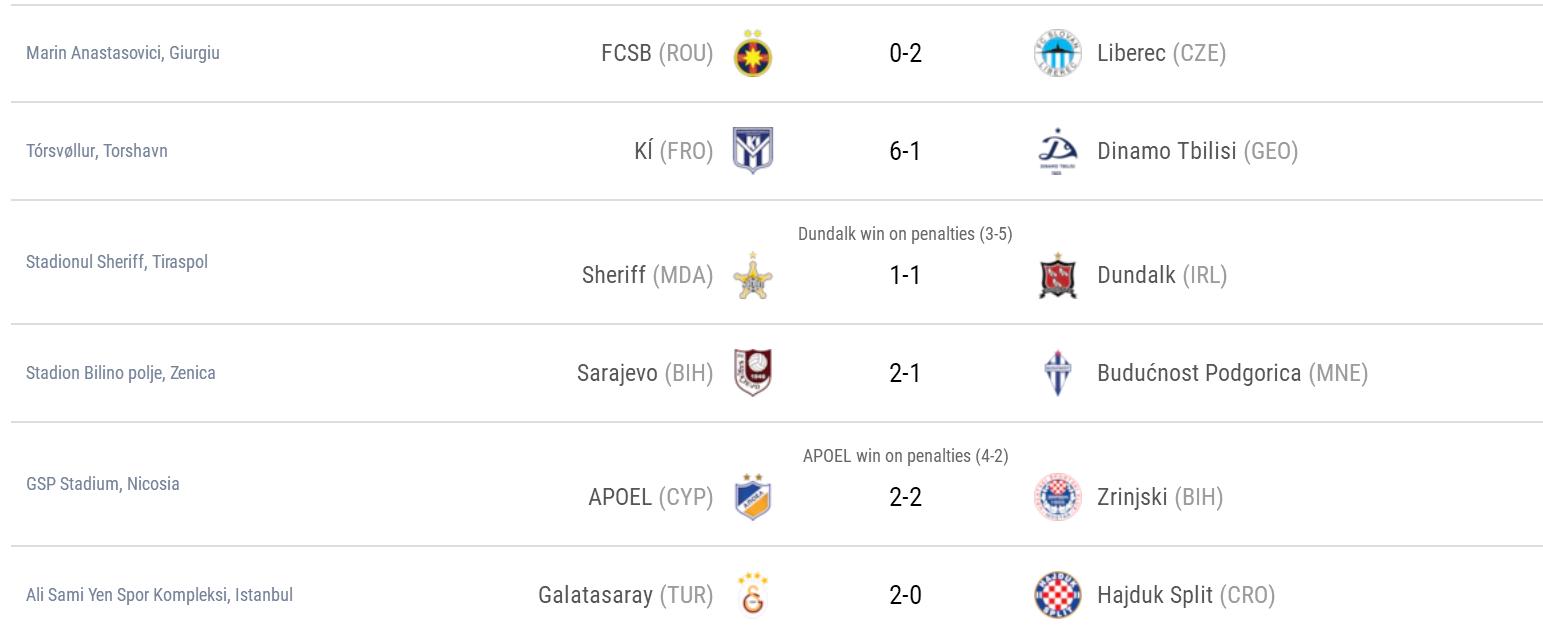Screen dimensions: 1543x640
Task: Select the Dinamo Tbilisi (GEO) team name
Action: click(1197, 151)
